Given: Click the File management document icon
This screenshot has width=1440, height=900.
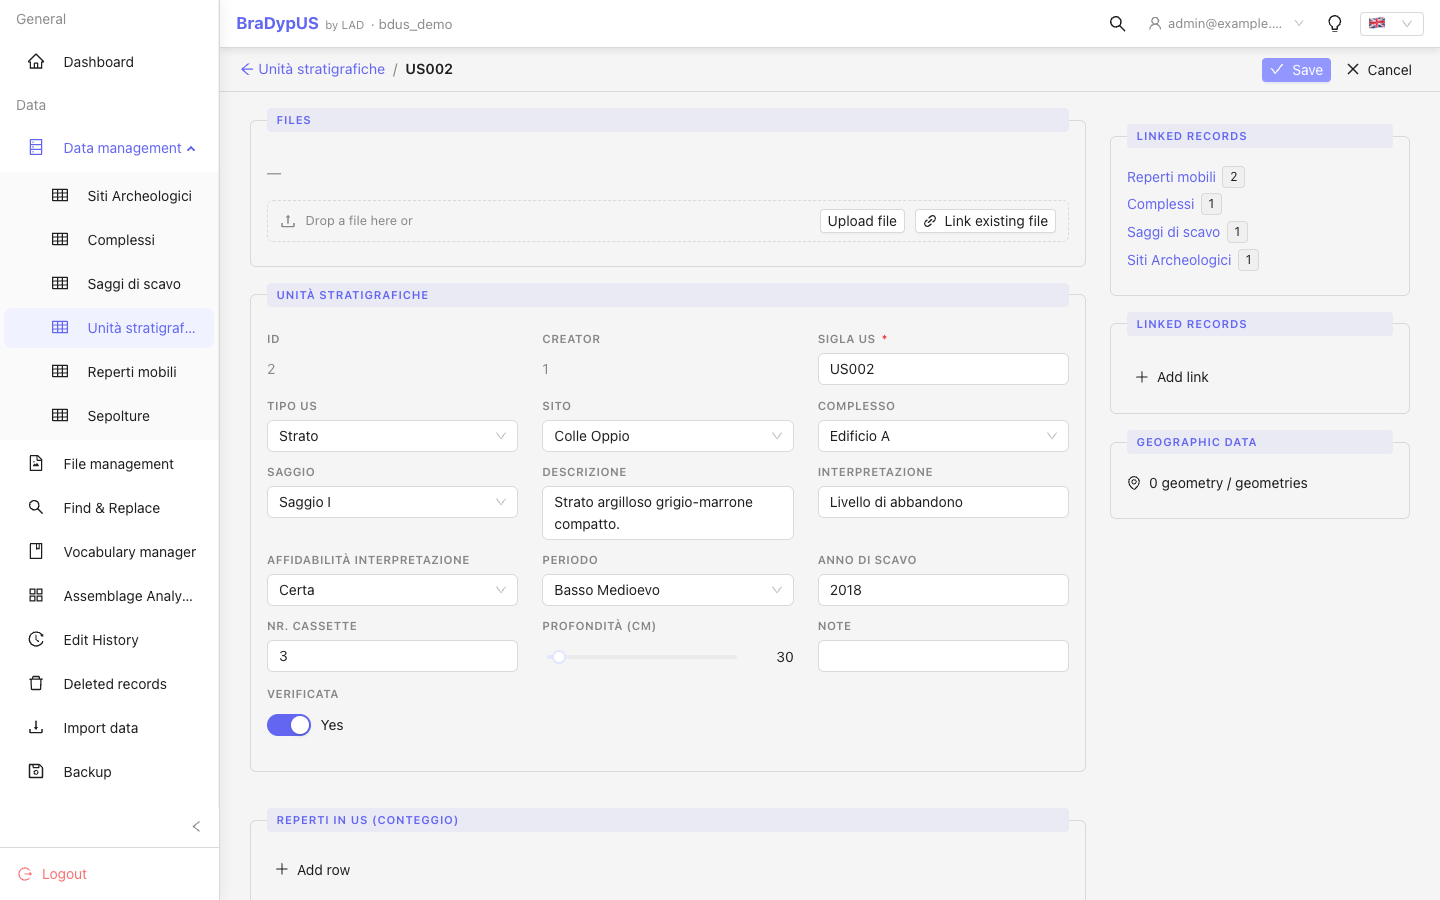Looking at the screenshot, I should (x=36, y=463).
